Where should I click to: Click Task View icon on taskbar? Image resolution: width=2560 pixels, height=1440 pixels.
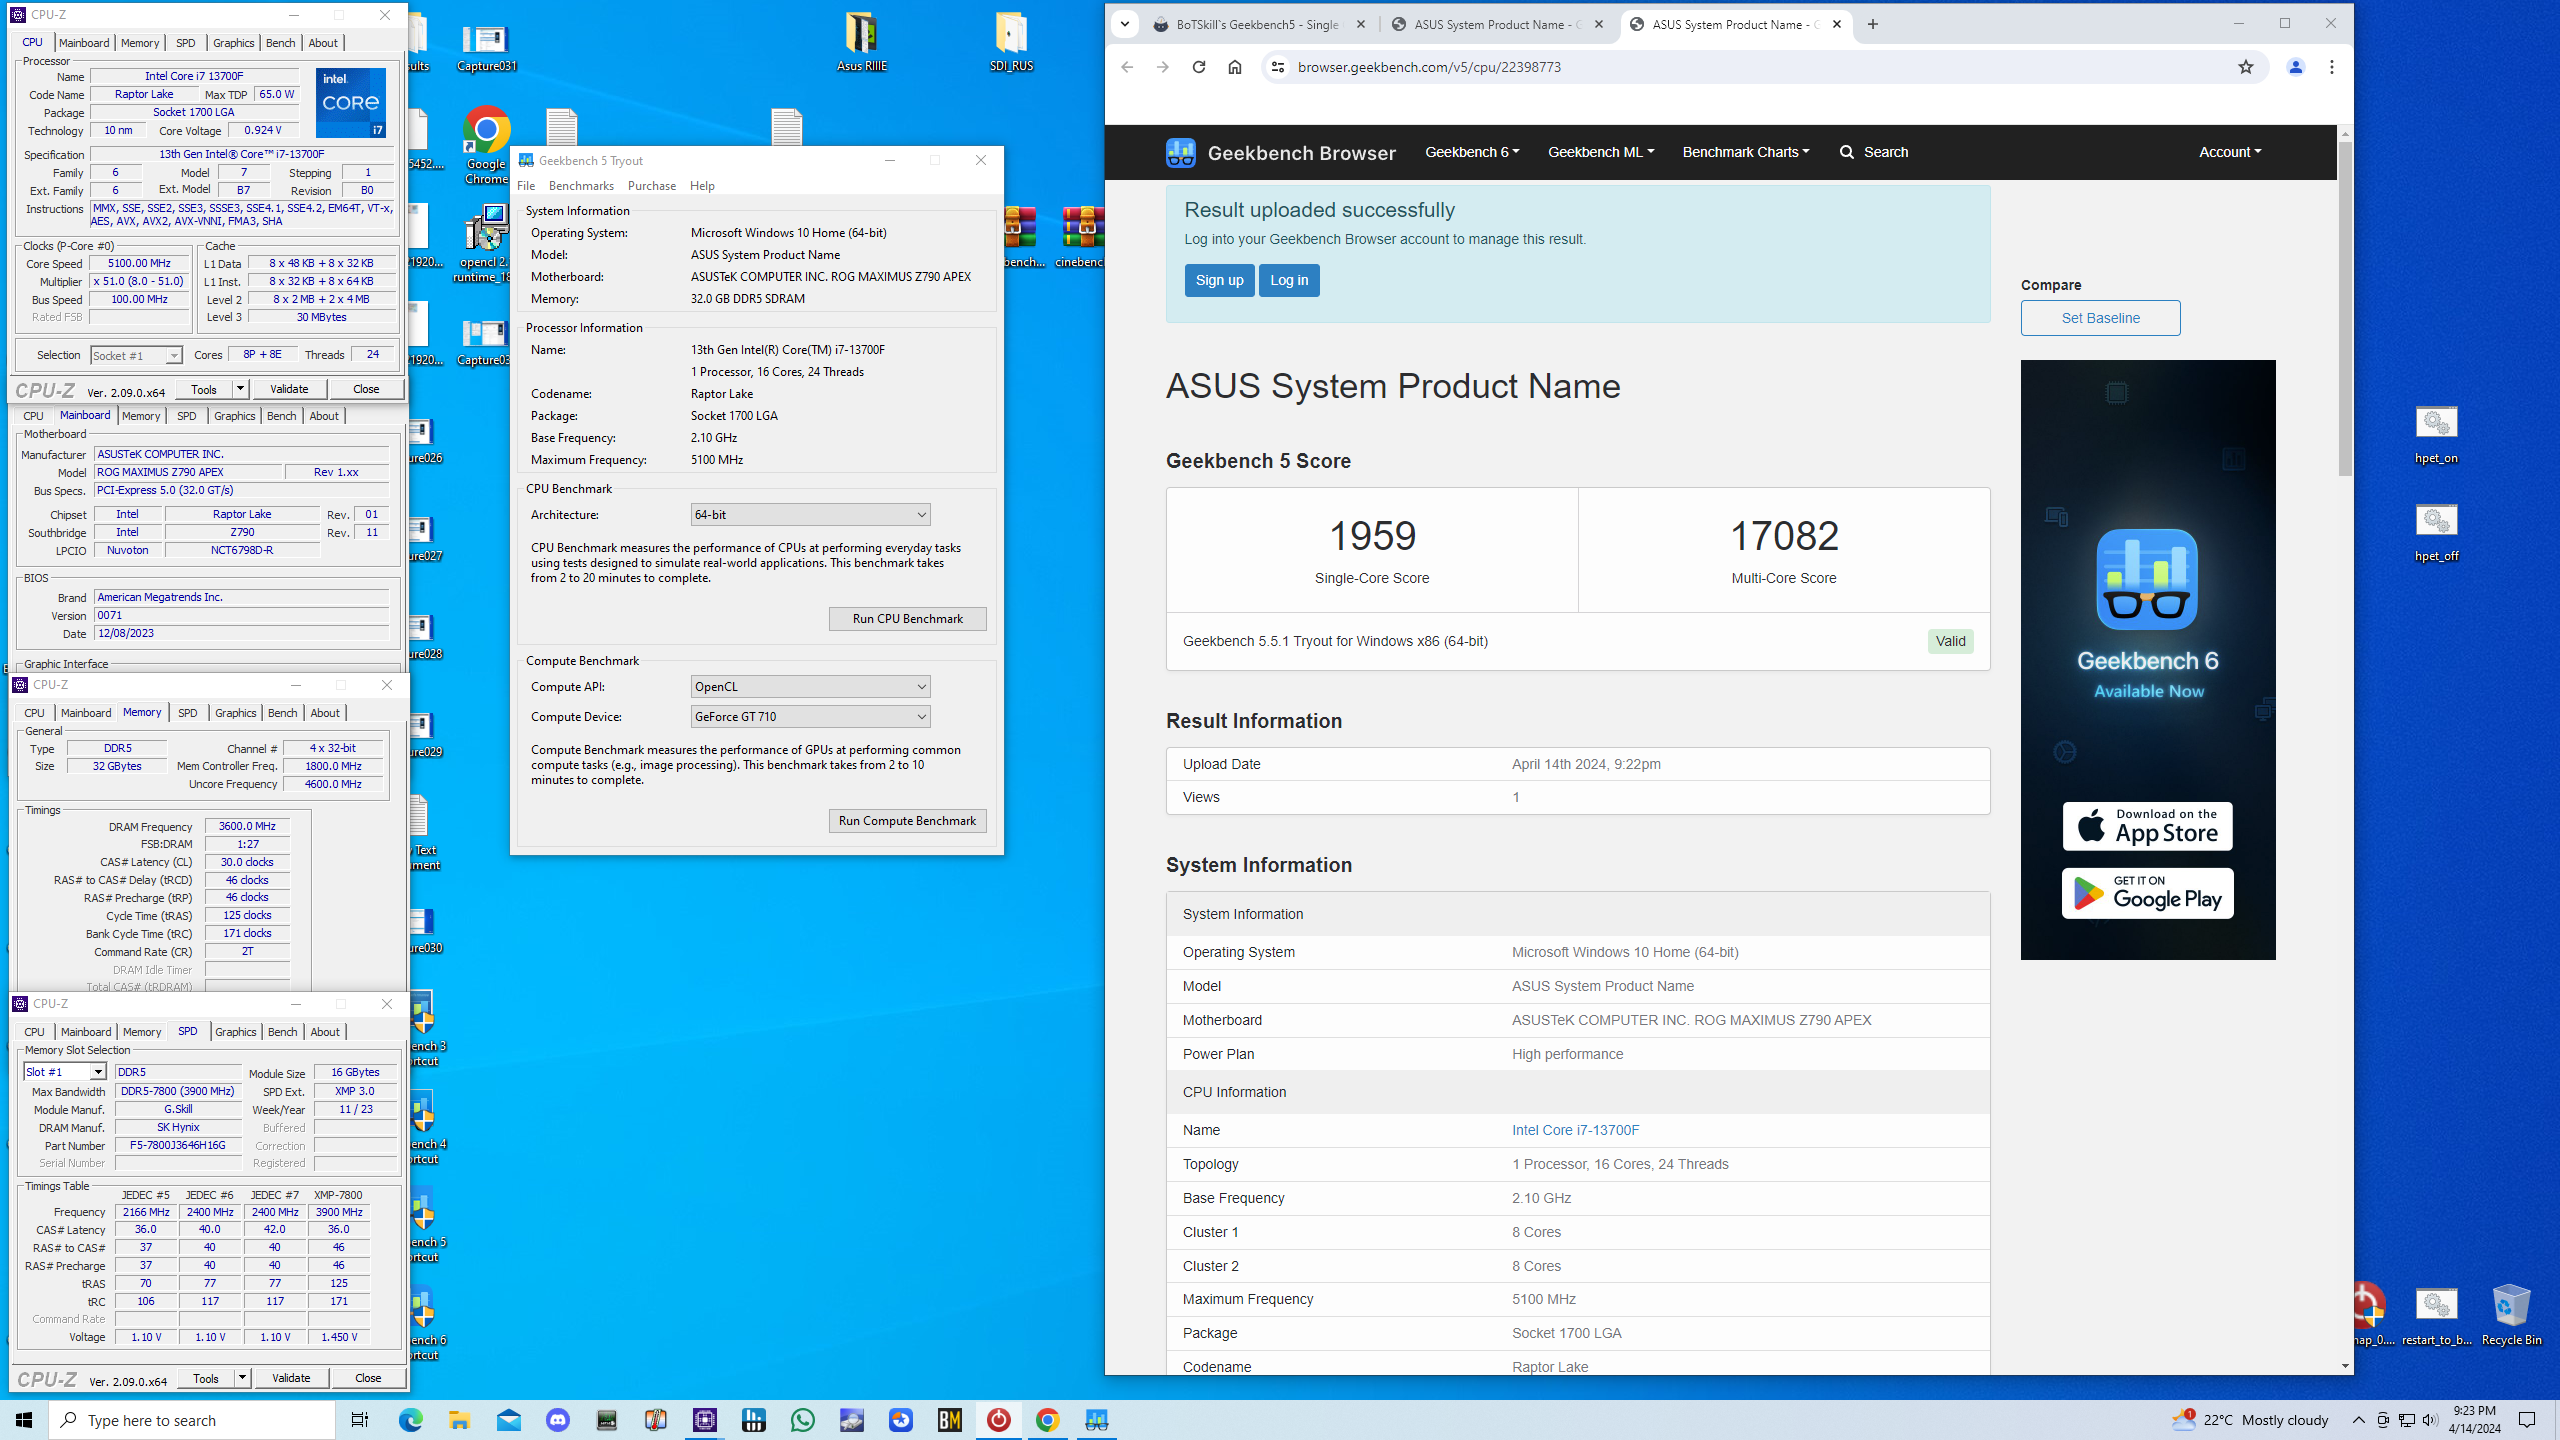(x=360, y=1420)
